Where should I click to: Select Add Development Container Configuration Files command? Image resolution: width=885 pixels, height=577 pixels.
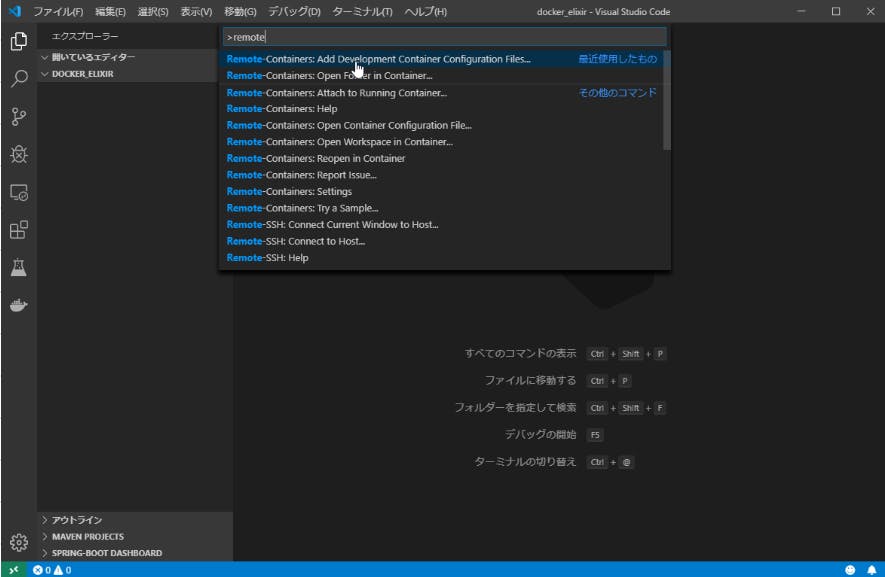pos(441,59)
